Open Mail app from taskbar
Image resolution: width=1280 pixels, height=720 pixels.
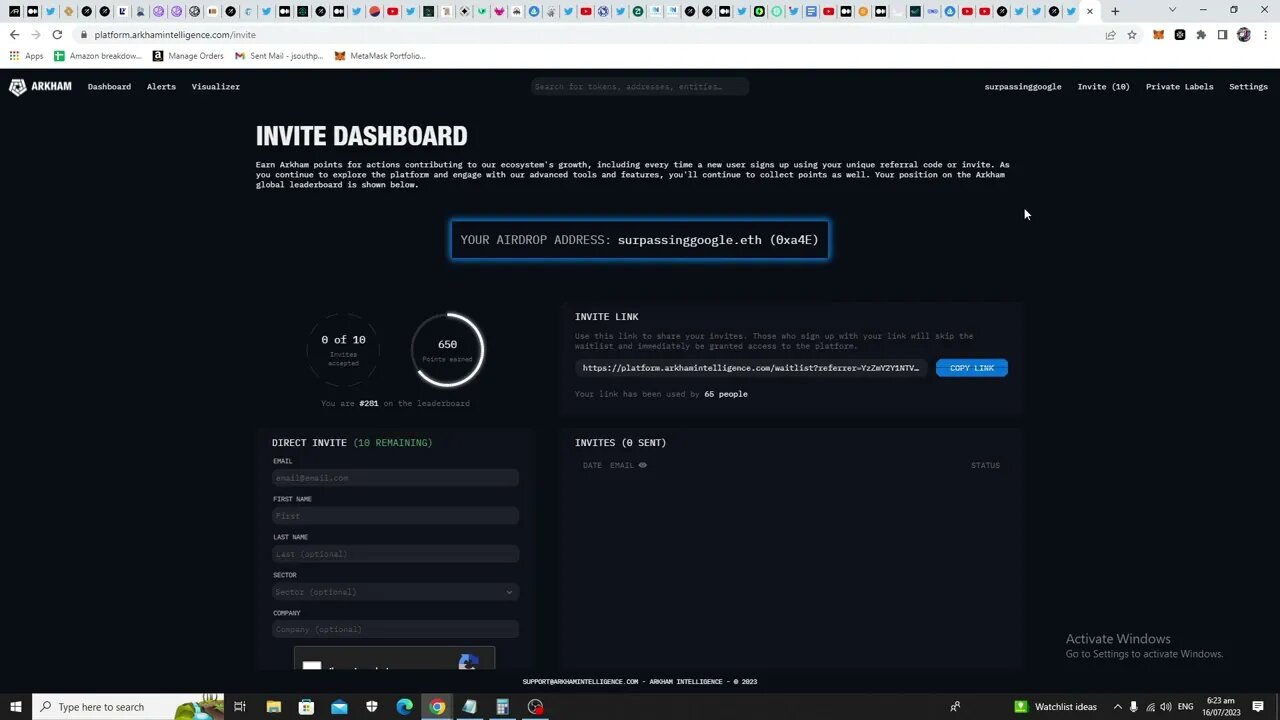(339, 707)
